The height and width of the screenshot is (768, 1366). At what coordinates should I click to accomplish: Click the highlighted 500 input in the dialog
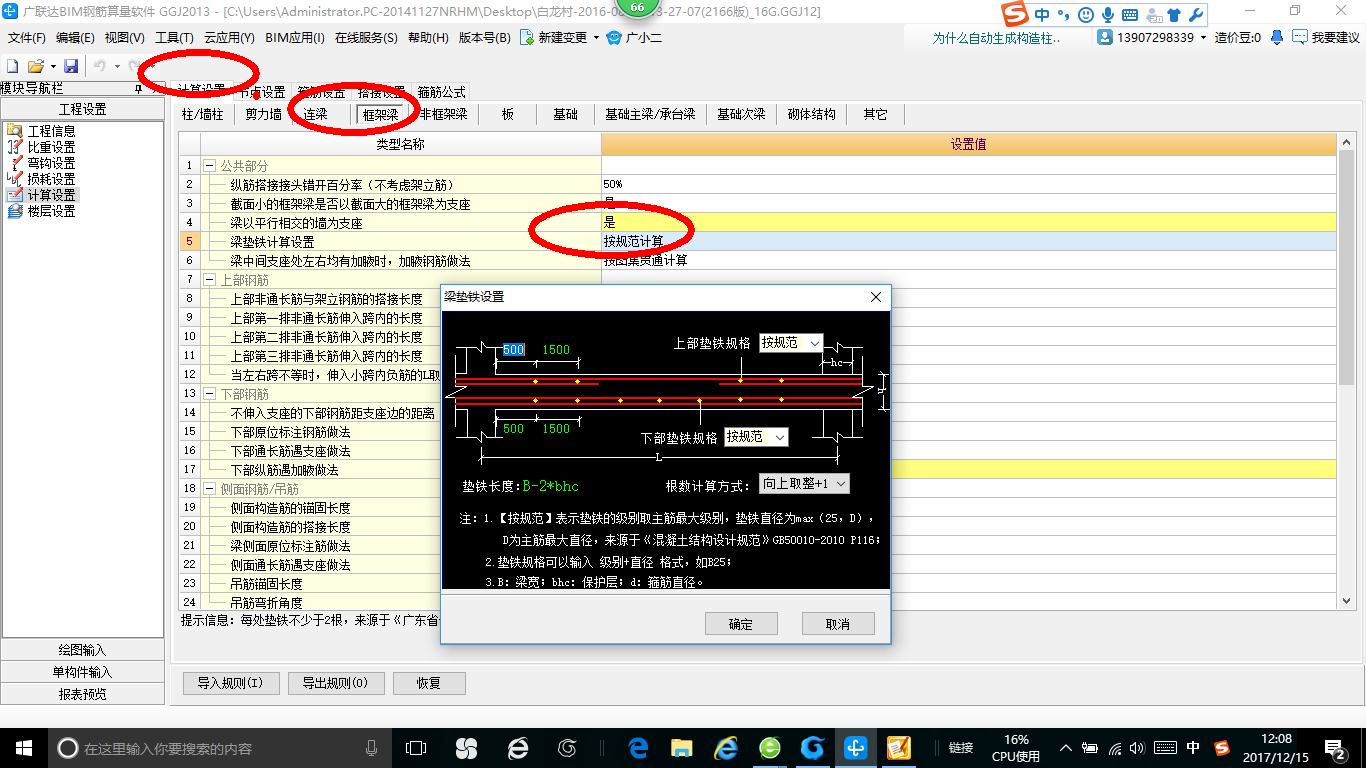(513, 350)
